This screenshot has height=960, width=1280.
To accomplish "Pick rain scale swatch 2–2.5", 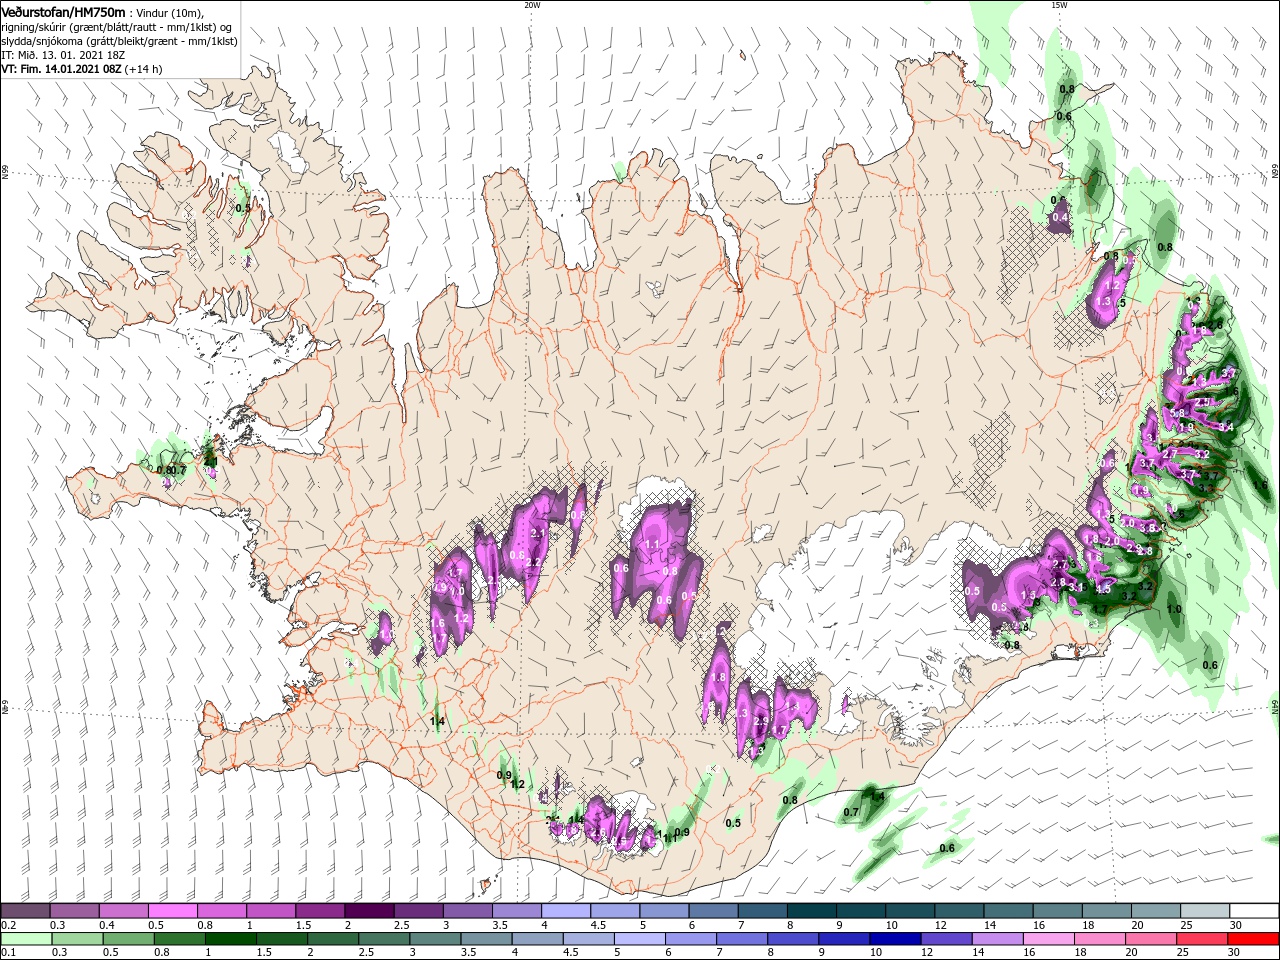I will pyautogui.click(x=332, y=939).
